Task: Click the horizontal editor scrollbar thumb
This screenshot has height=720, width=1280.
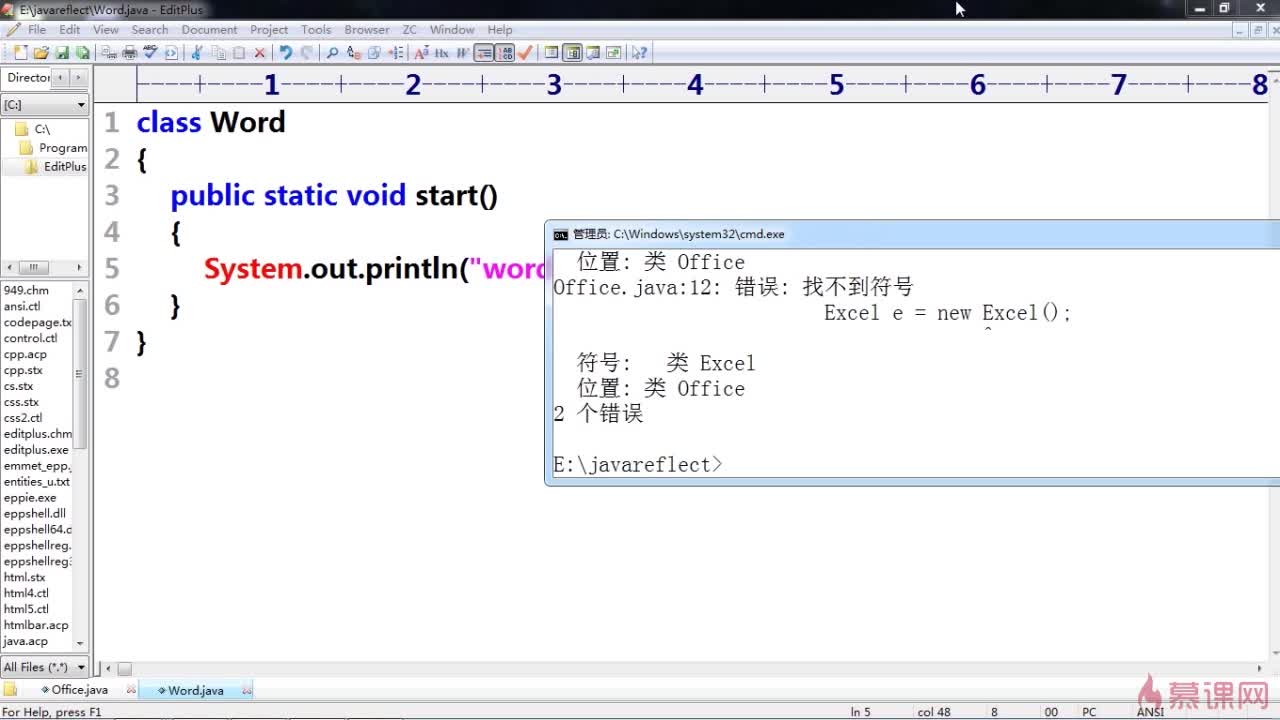Action: point(124,668)
